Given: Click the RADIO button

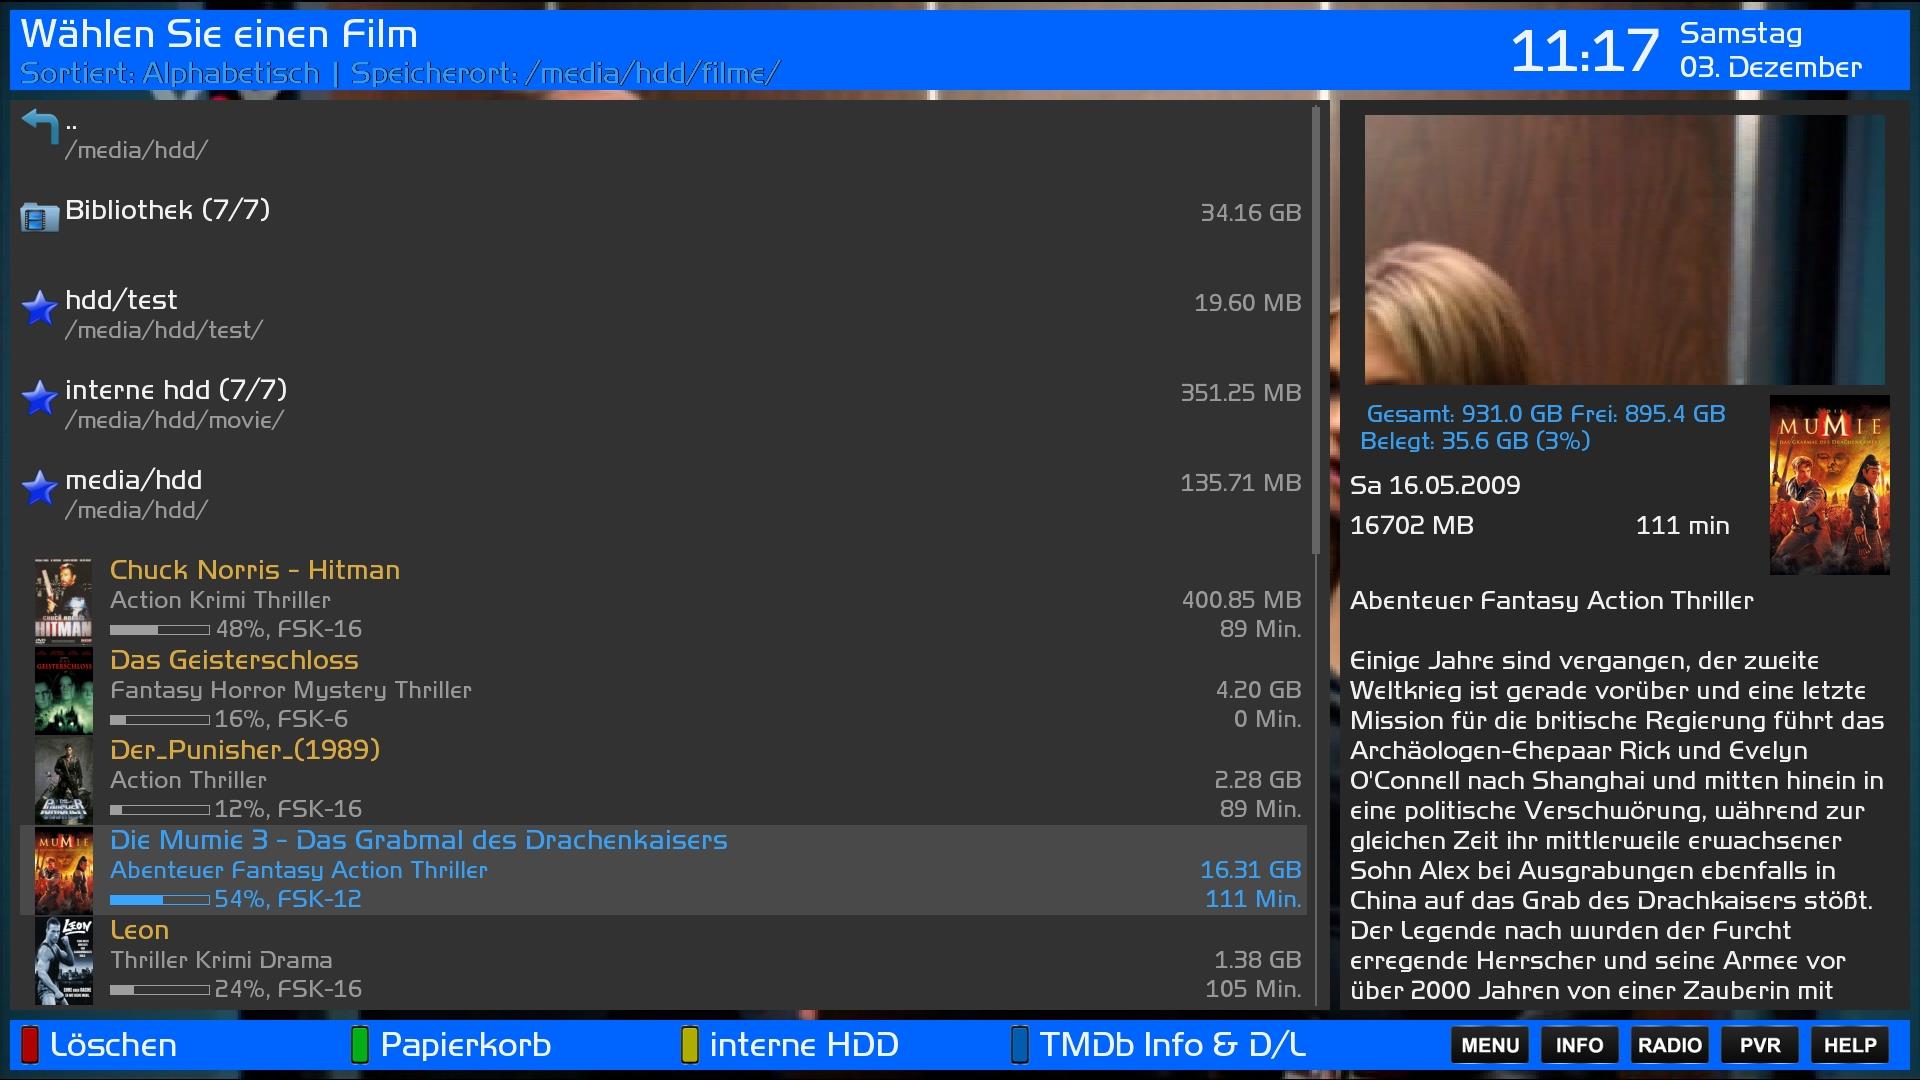Looking at the screenshot, I should (x=1669, y=1045).
